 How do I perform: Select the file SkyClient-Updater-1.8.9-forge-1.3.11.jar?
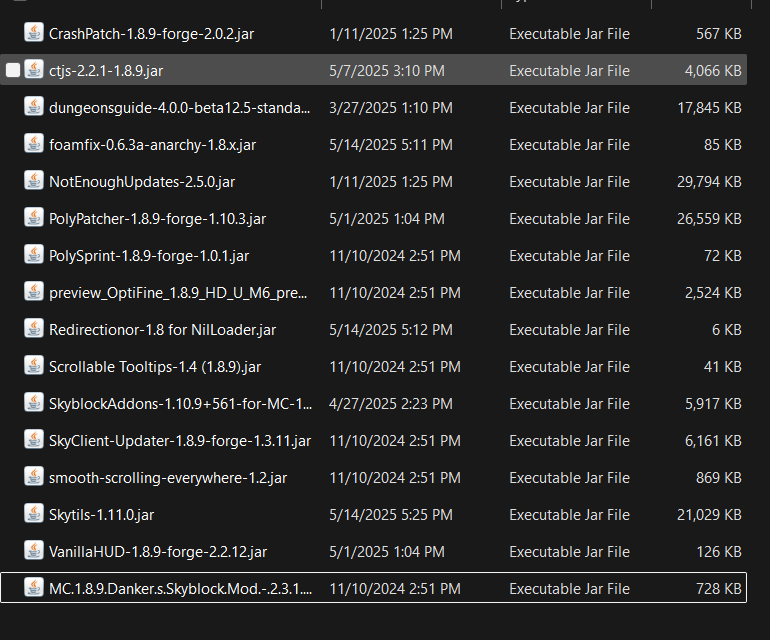180,441
